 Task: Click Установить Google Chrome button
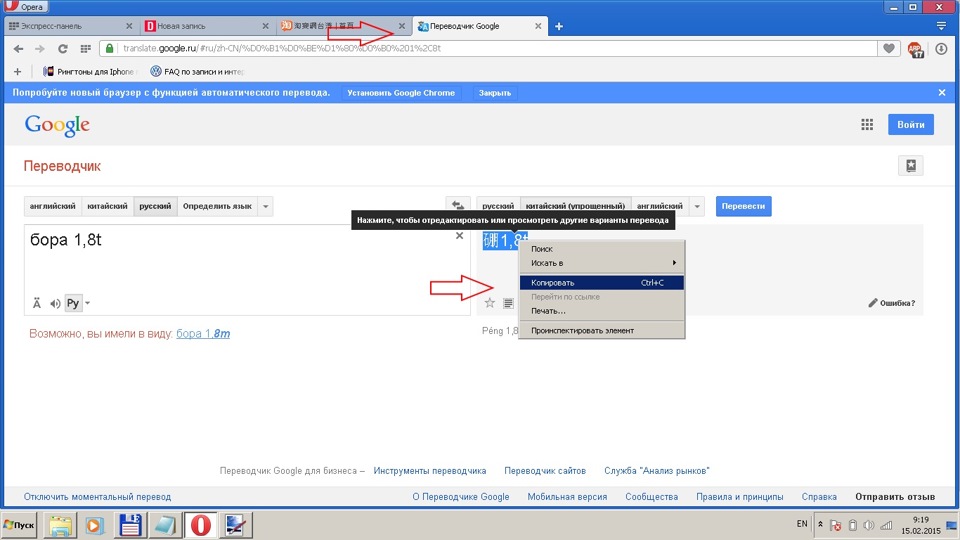coord(401,93)
